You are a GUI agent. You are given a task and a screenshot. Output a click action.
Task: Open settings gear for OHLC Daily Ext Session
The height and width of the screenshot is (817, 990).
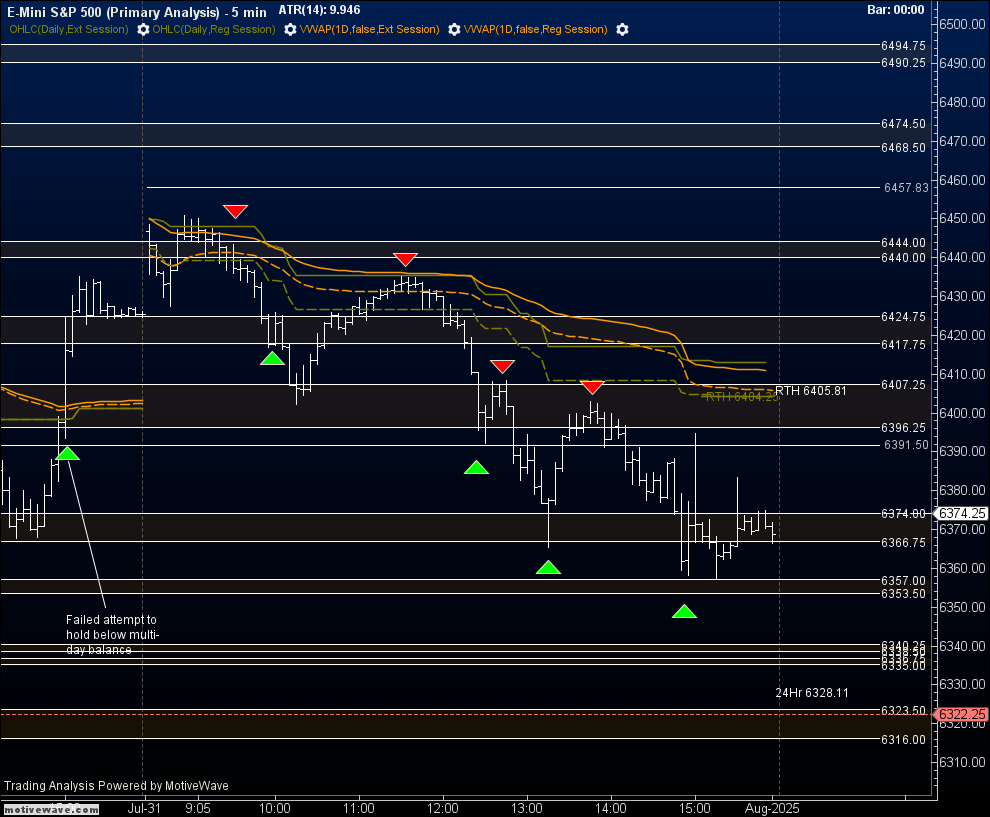coord(143,30)
